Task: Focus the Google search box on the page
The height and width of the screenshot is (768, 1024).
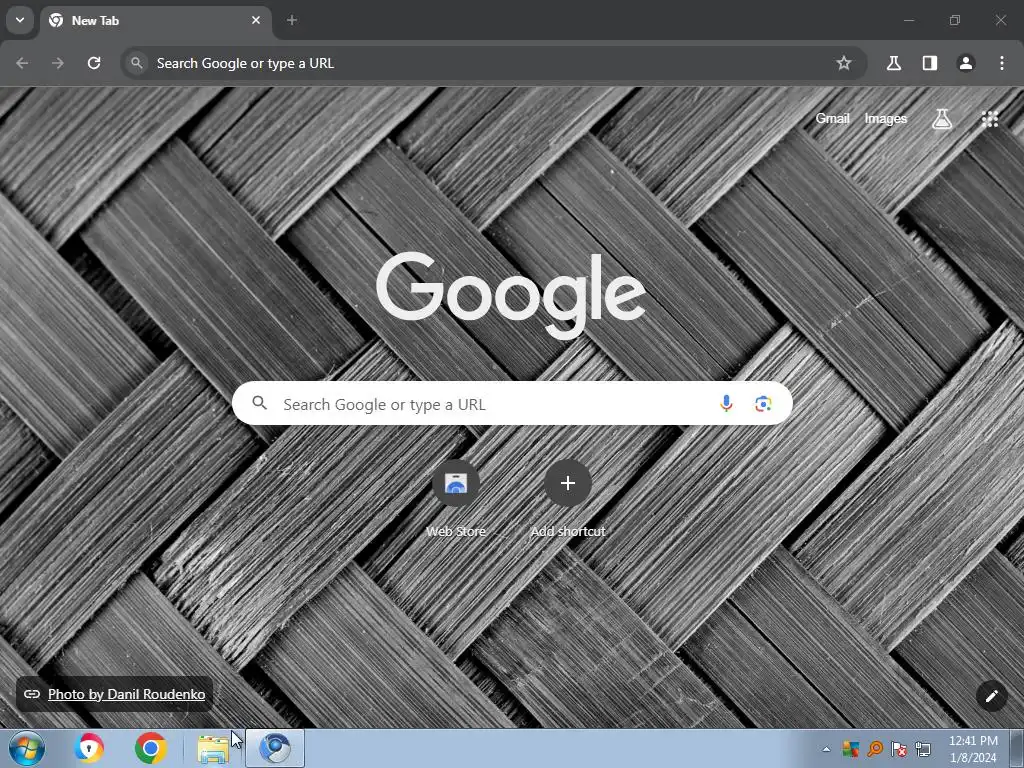Action: point(512,404)
